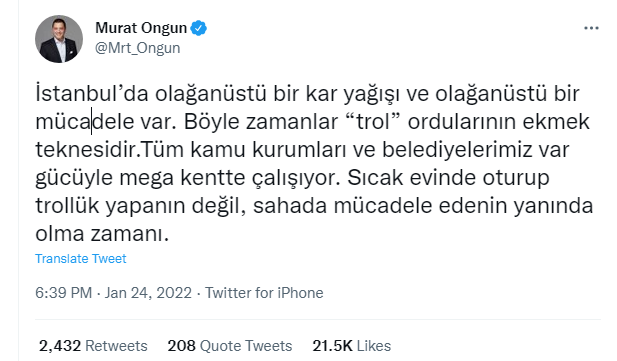Click the Murat Ongun display name
Image resolution: width=617 pixels, height=361 pixels.
[x=141, y=28]
